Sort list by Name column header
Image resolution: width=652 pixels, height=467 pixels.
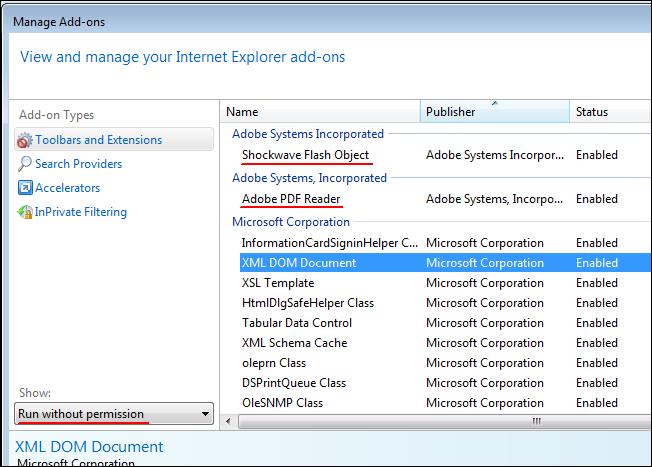coord(320,111)
